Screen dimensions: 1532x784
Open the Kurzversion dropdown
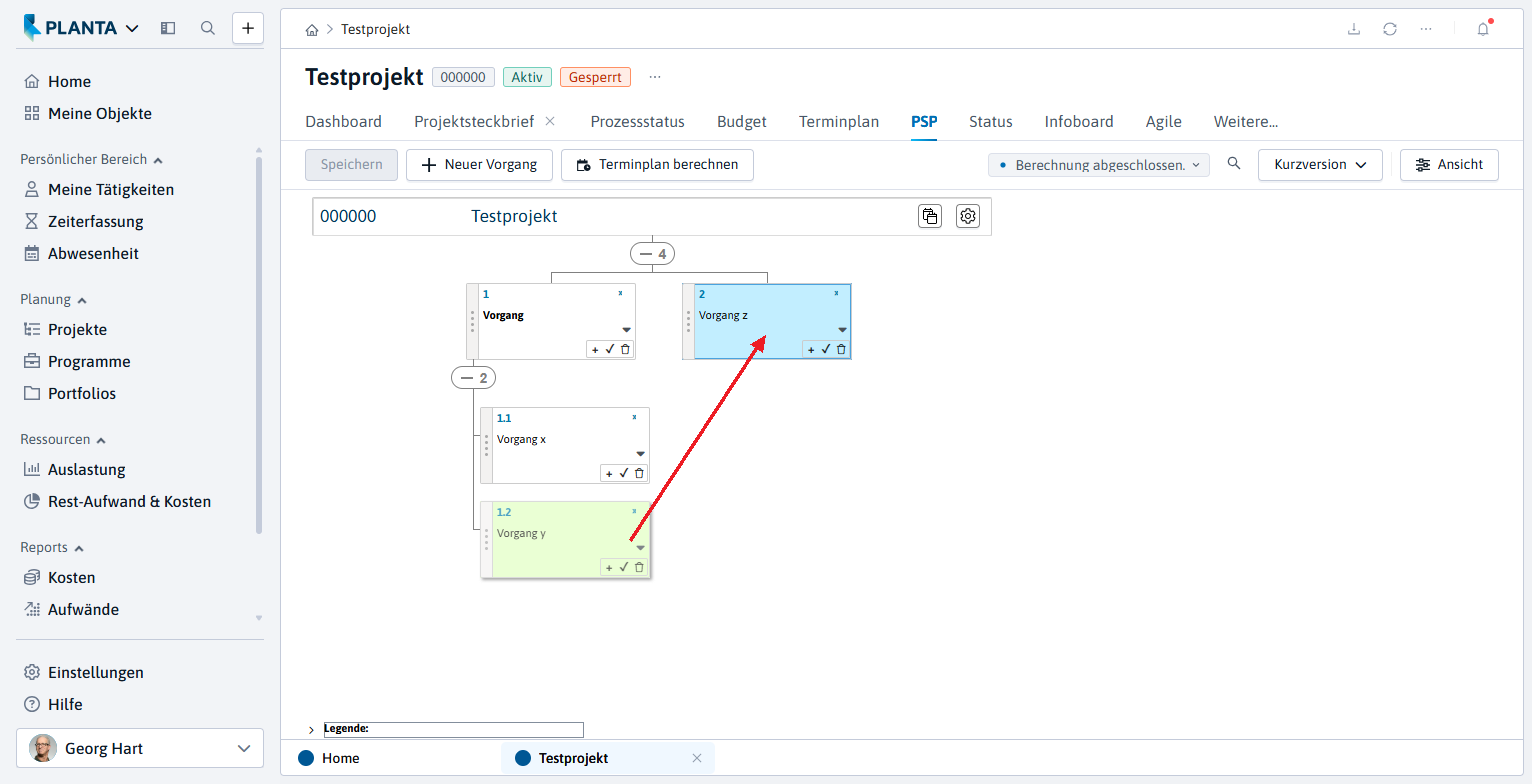pos(1320,165)
